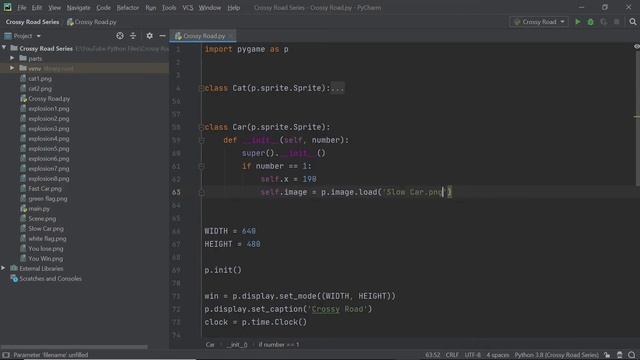Open the Navigate menu
This screenshot has height=360, width=640.
point(78,8)
